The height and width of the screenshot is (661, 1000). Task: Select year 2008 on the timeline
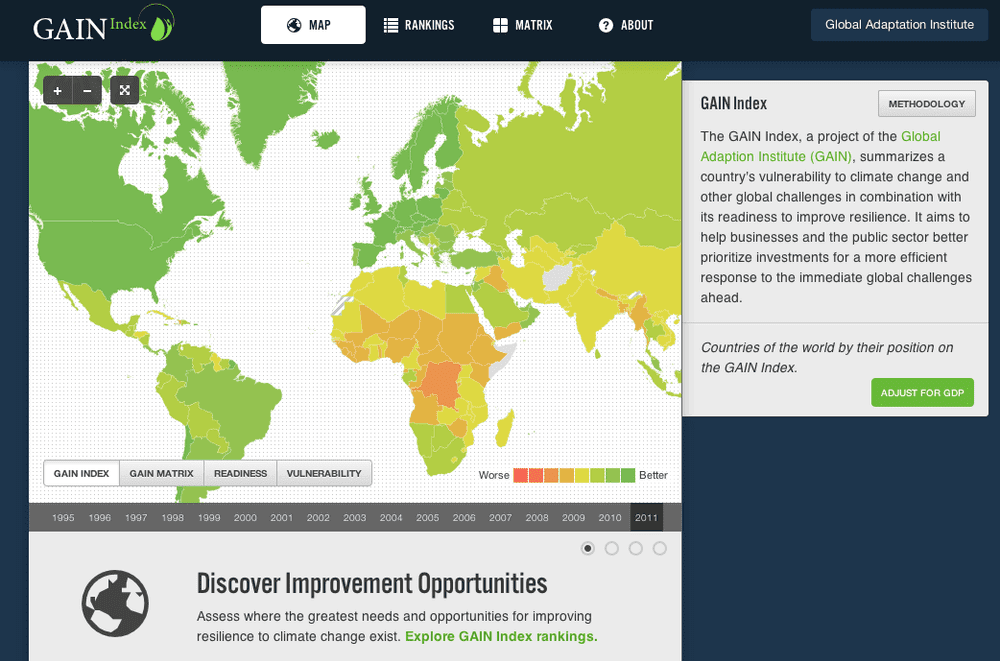click(x=537, y=517)
